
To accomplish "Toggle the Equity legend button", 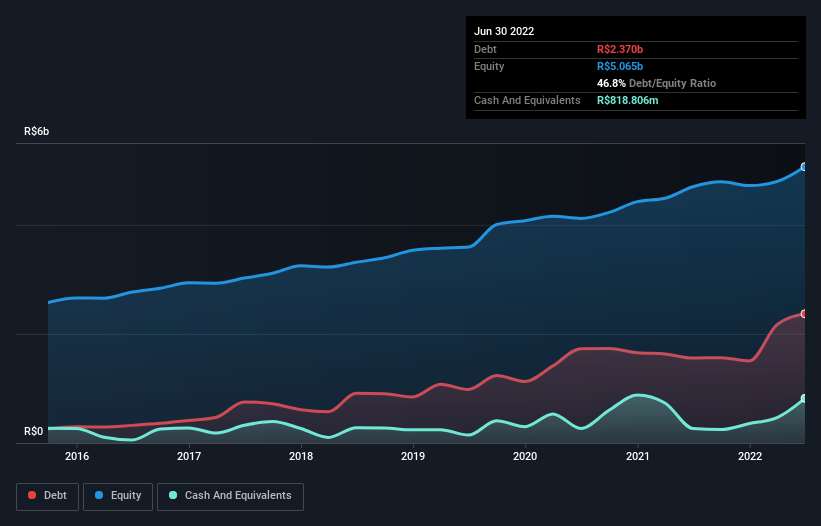I will 118,496.
